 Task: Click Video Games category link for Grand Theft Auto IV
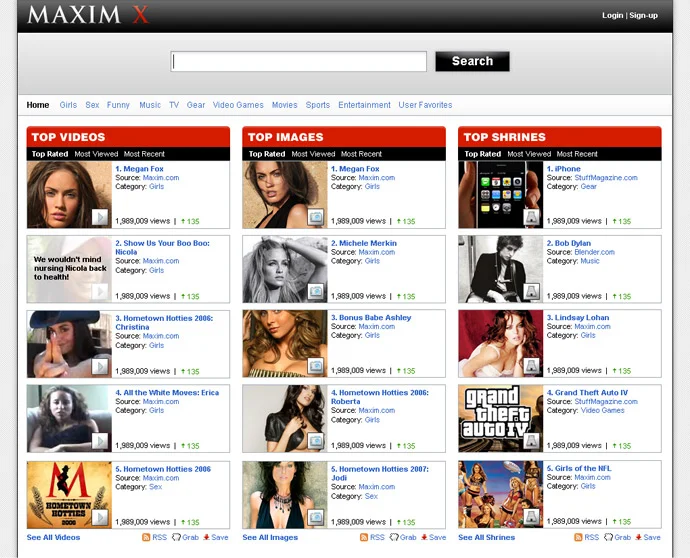click(602, 410)
